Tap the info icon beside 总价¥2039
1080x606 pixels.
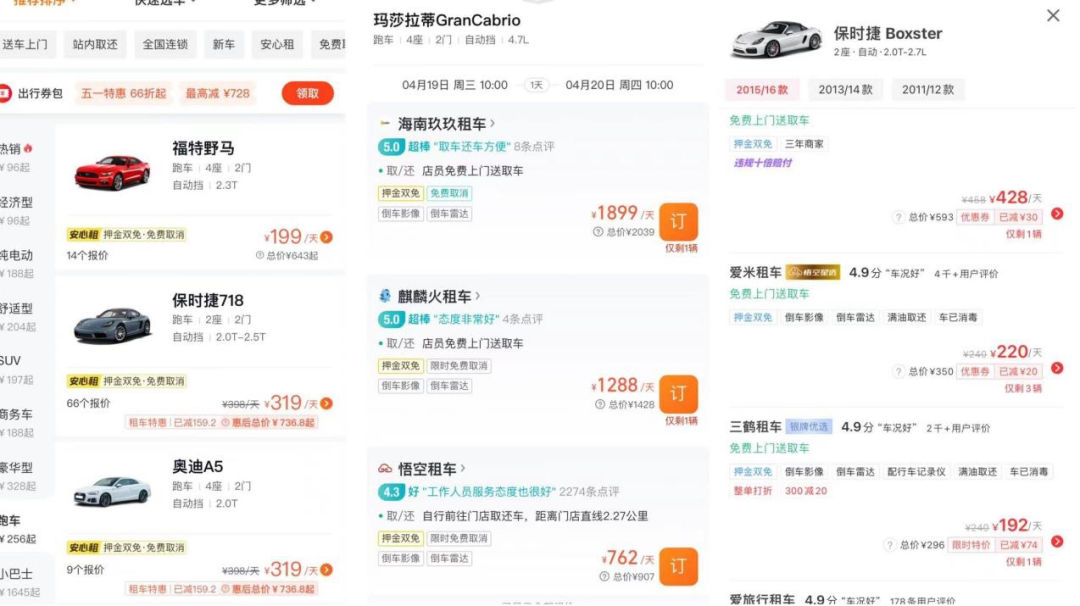(598, 232)
